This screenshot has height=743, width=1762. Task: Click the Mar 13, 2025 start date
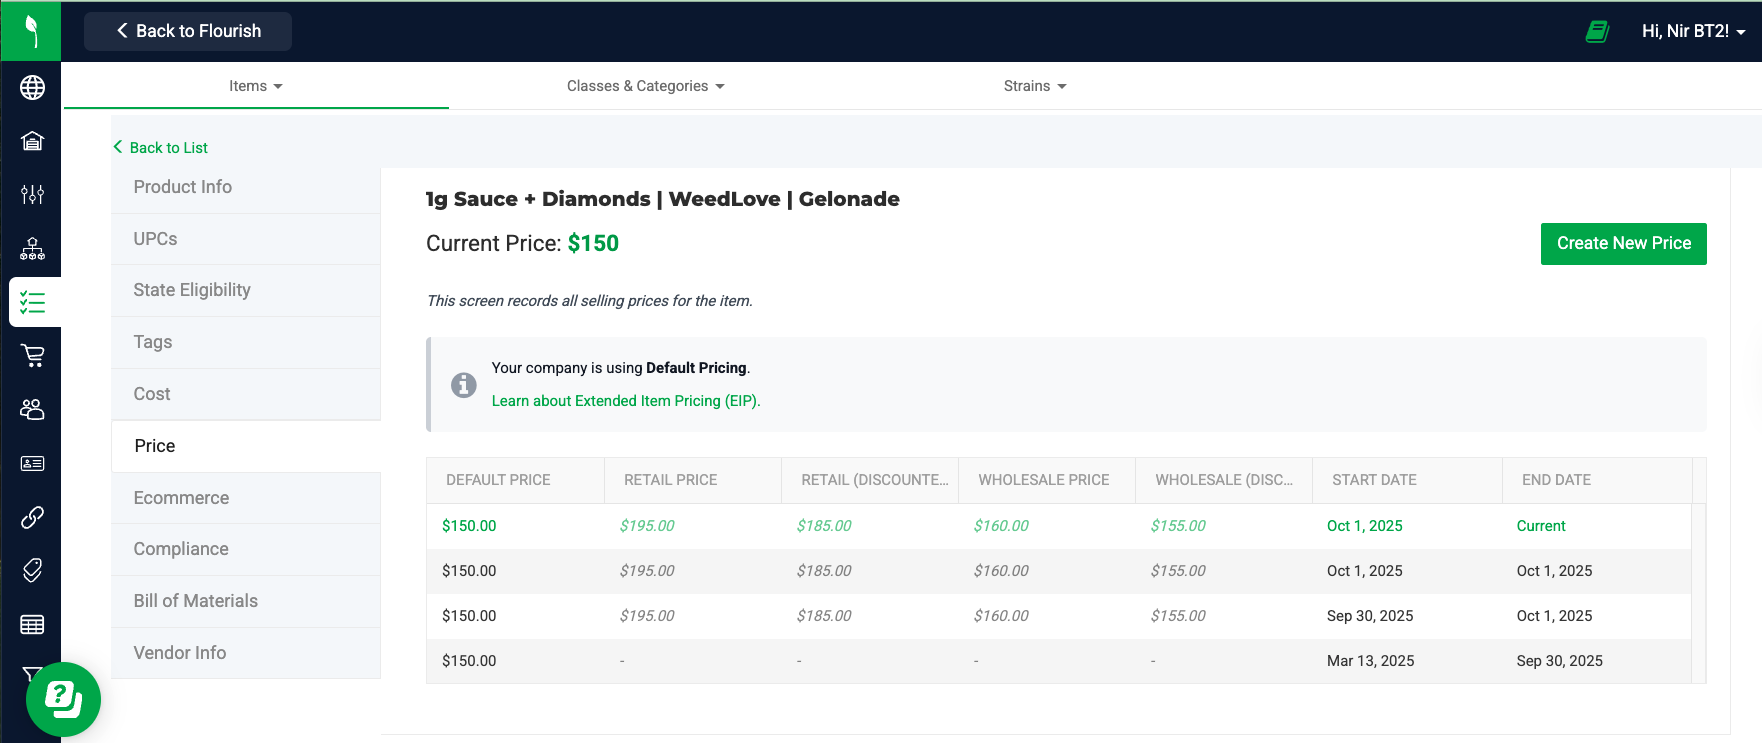tap(1370, 661)
